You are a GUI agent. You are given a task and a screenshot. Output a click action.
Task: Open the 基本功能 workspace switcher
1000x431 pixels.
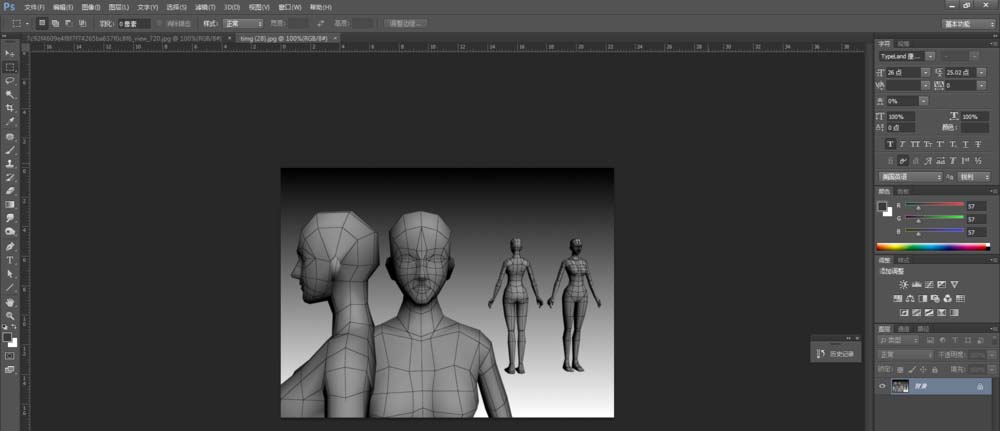(967, 22)
